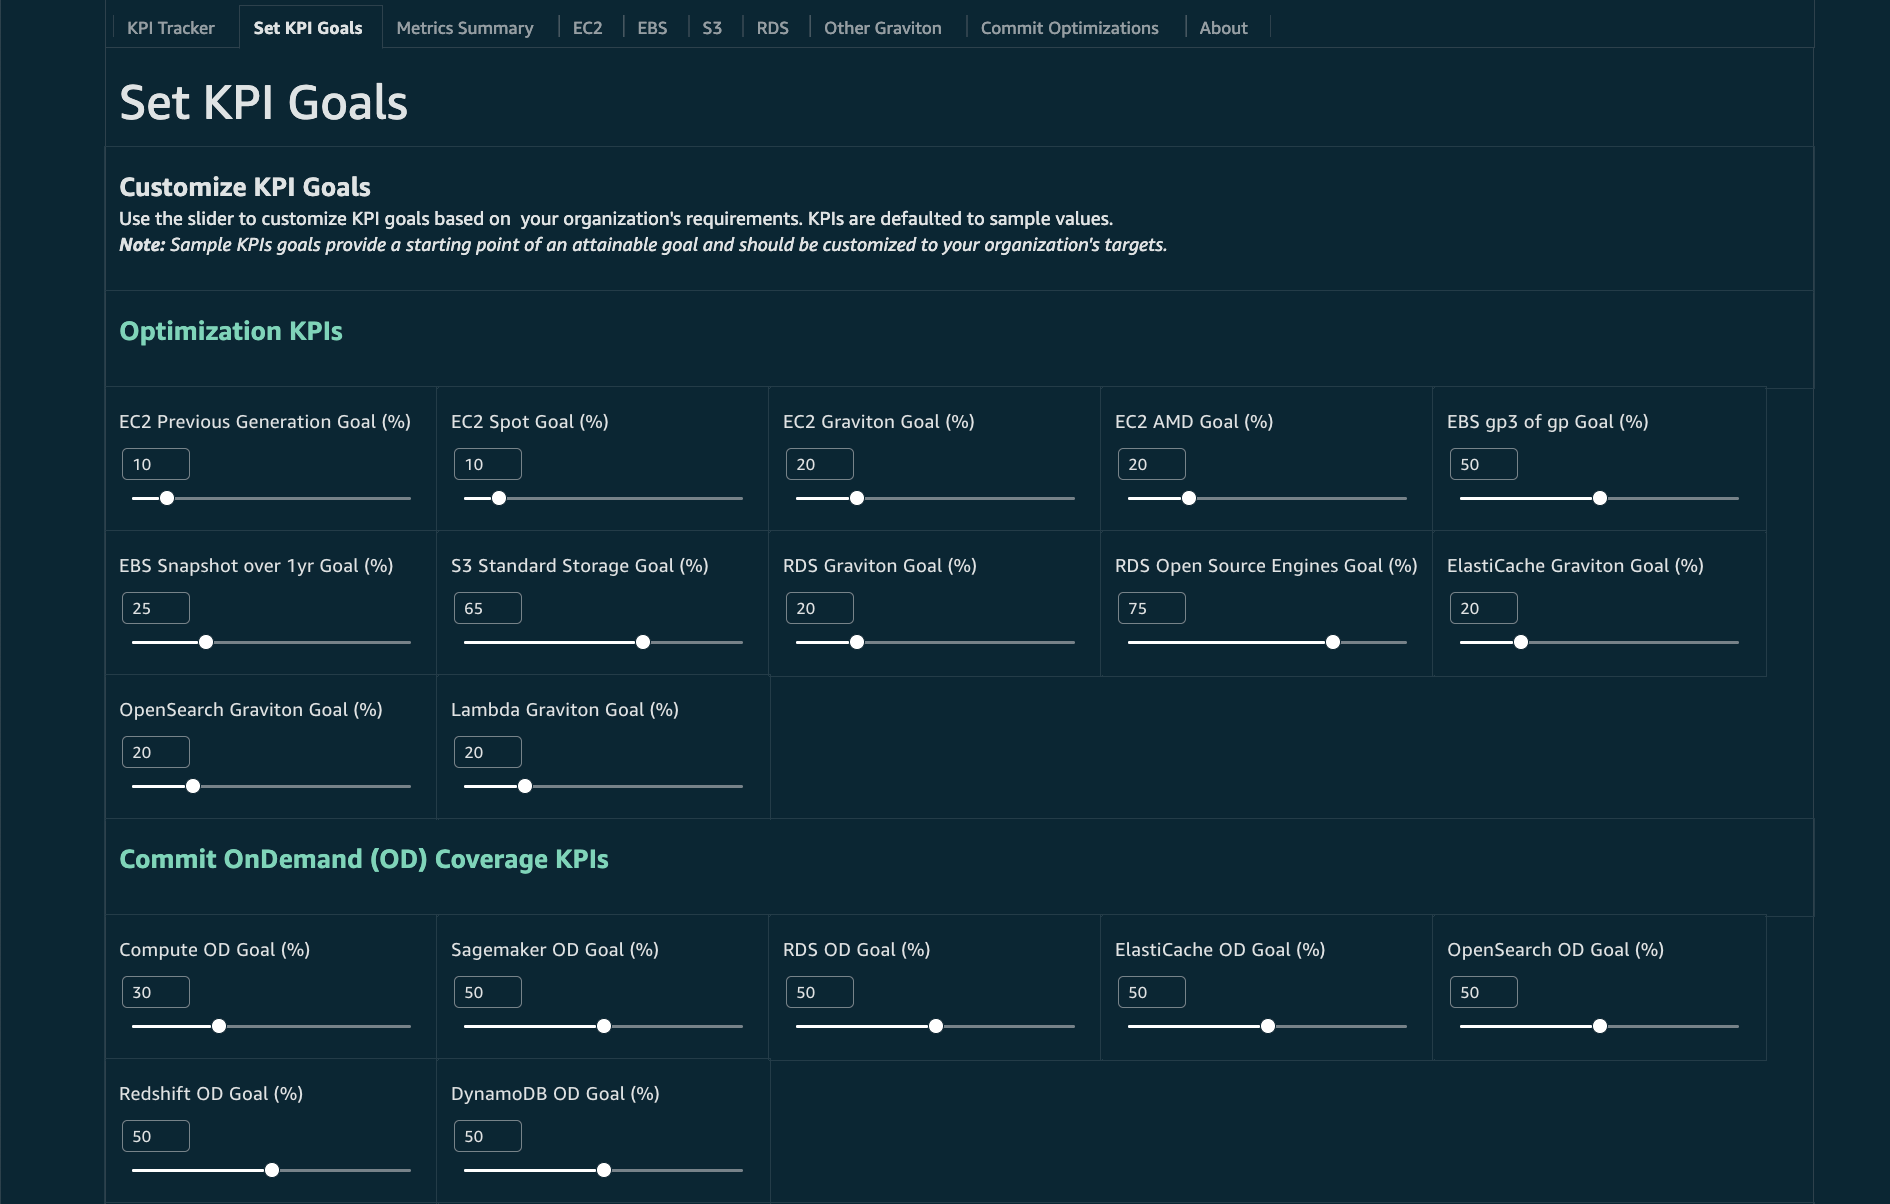Click EC2 AMD Goal value field
The width and height of the screenshot is (1890, 1204).
pyautogui.click(x=1152, y=464)
